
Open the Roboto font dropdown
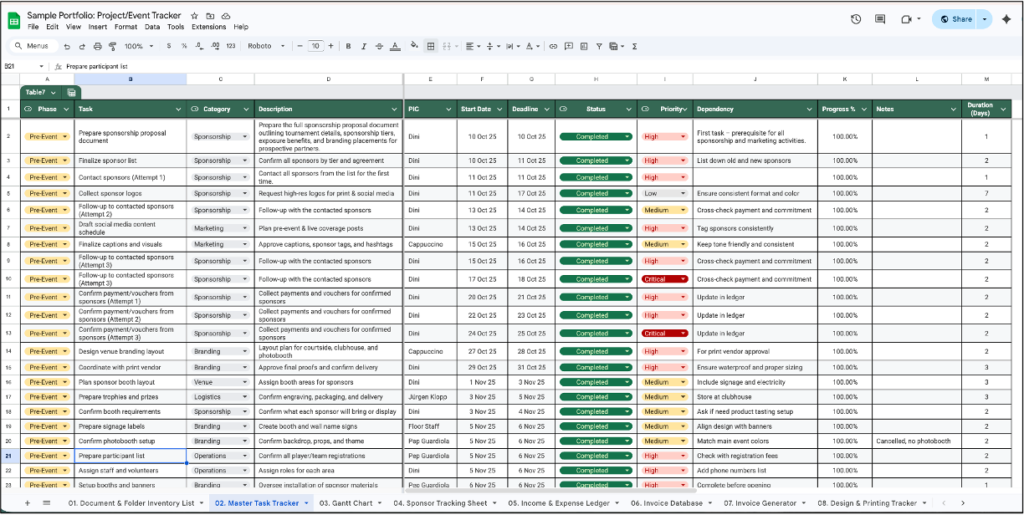[265, 46]
